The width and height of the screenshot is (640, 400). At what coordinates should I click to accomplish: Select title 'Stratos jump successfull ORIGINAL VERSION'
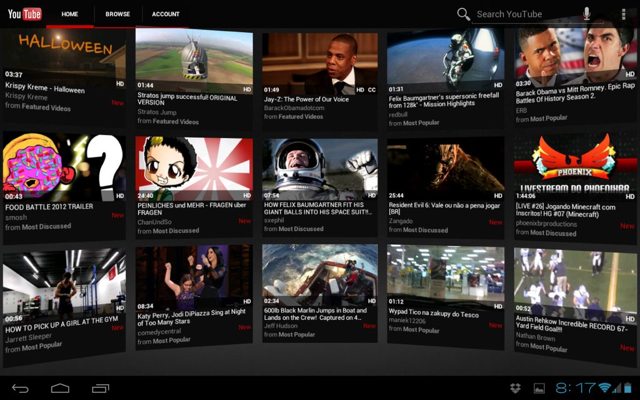click(187, 99)
